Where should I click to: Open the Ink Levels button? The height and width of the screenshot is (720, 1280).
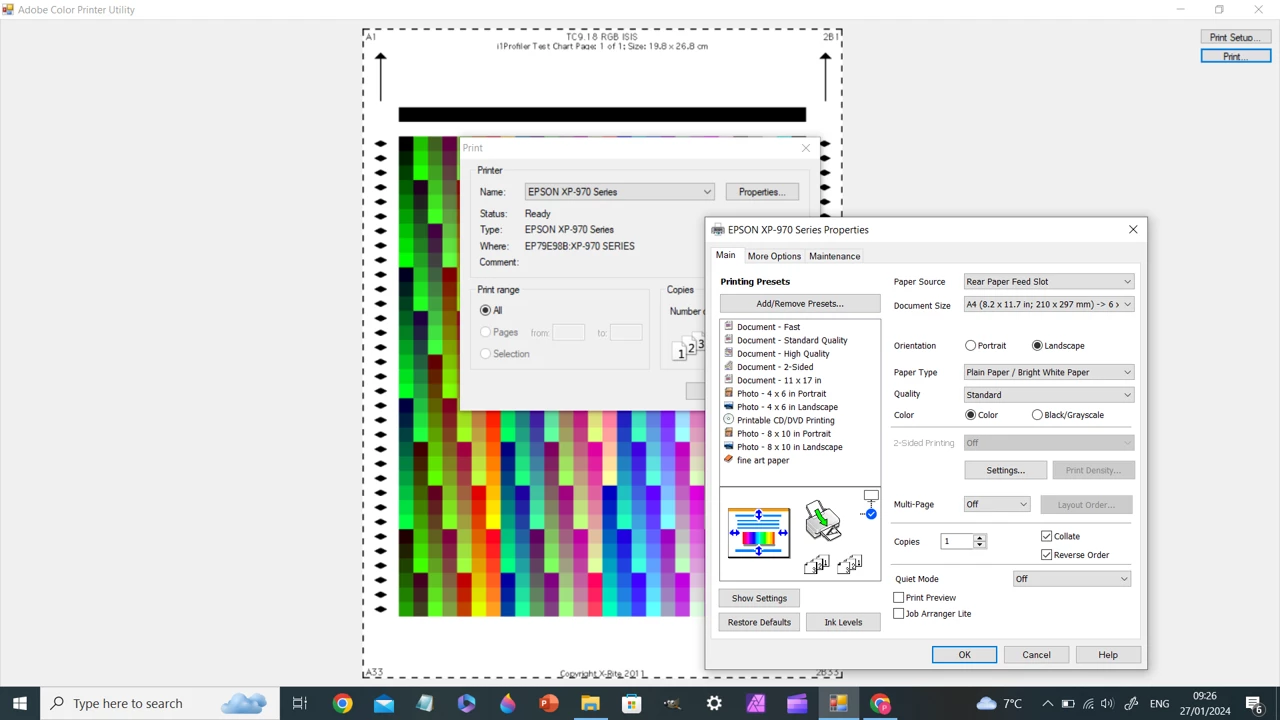(x=843, y=622)
